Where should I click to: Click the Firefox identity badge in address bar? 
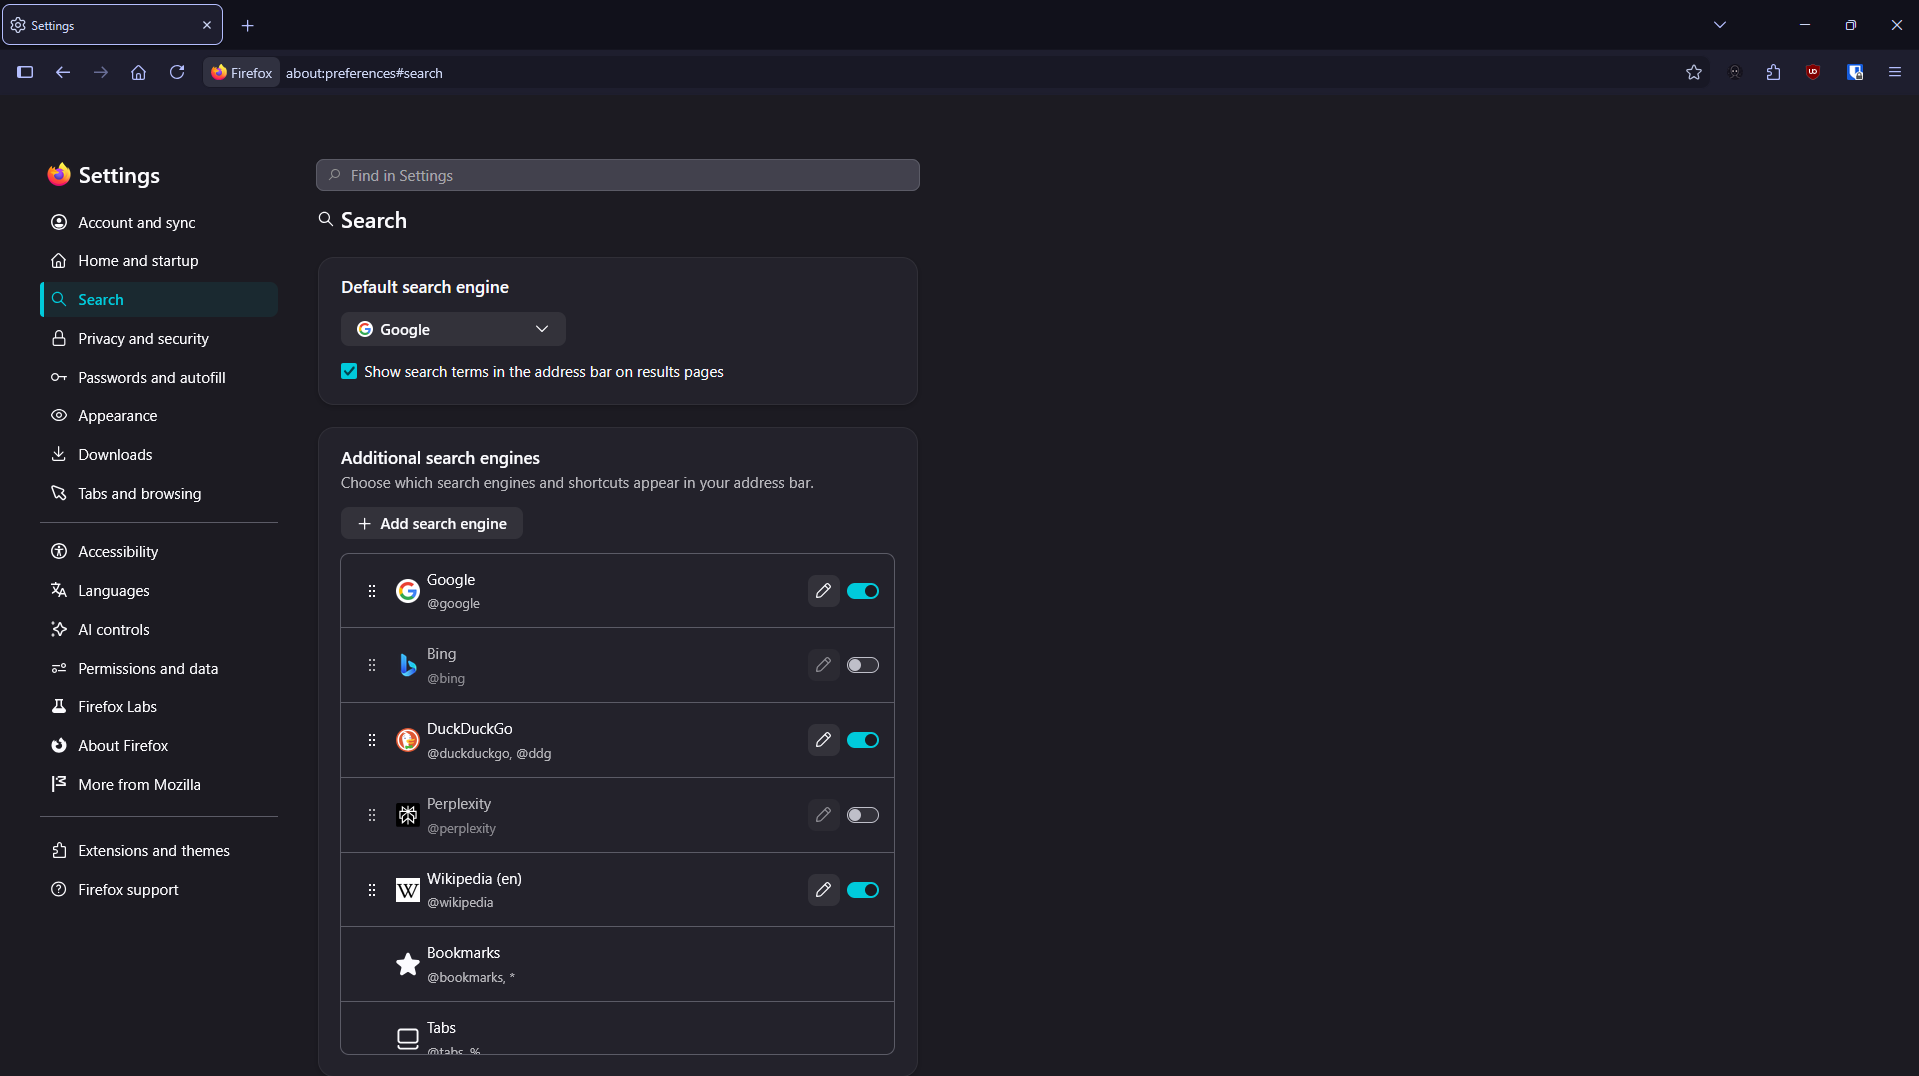(242, 72)
